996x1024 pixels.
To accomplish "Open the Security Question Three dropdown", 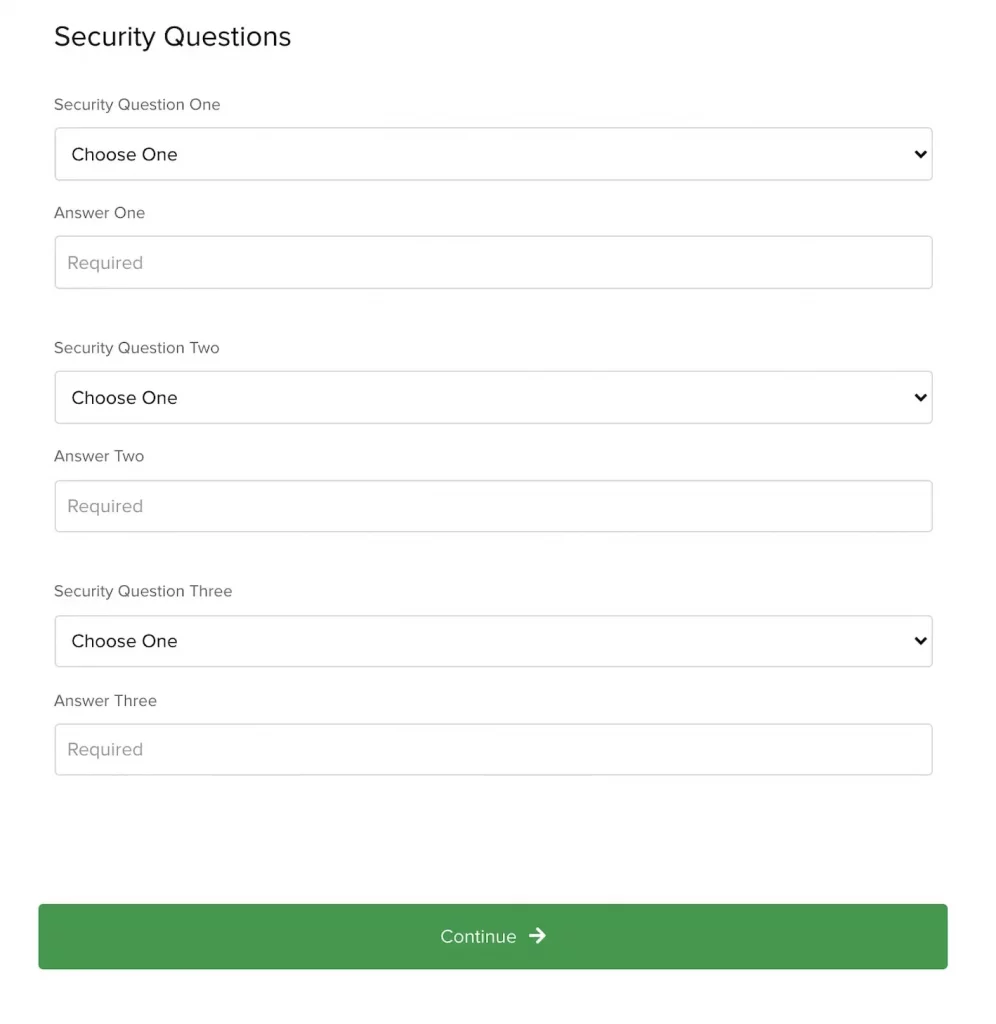I will (x=493, y=641).
